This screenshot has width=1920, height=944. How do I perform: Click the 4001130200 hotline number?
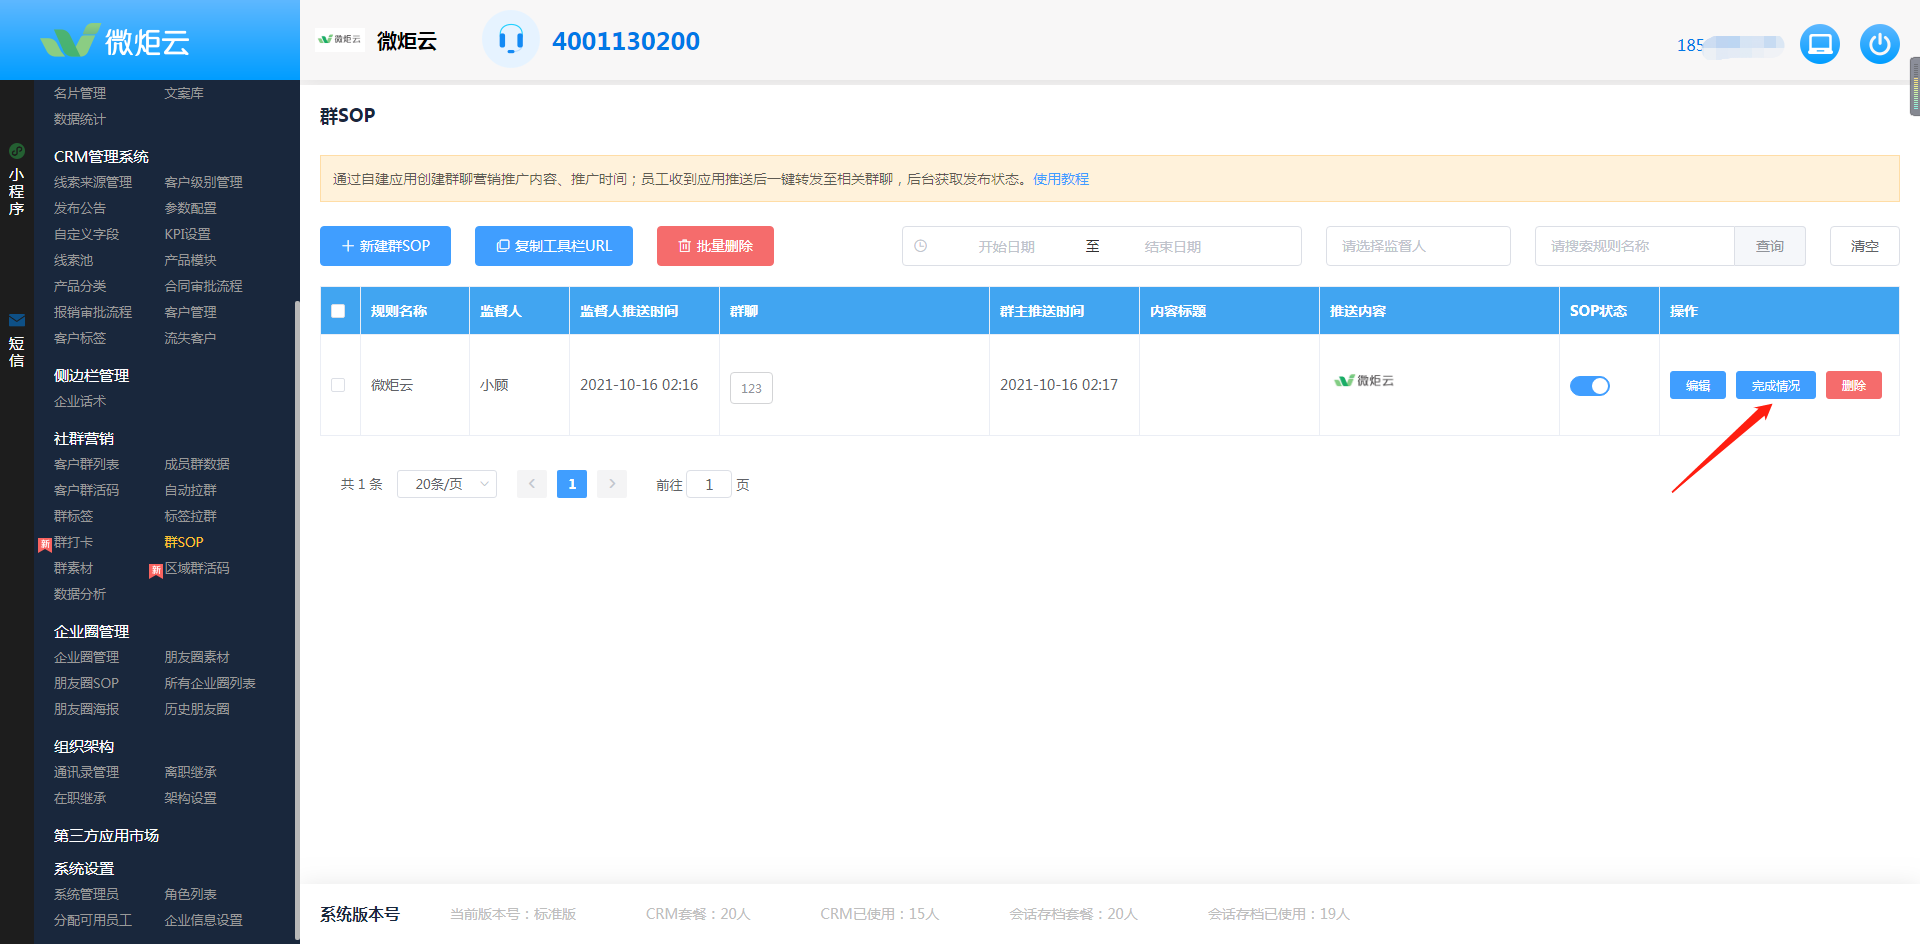(626, 41)
